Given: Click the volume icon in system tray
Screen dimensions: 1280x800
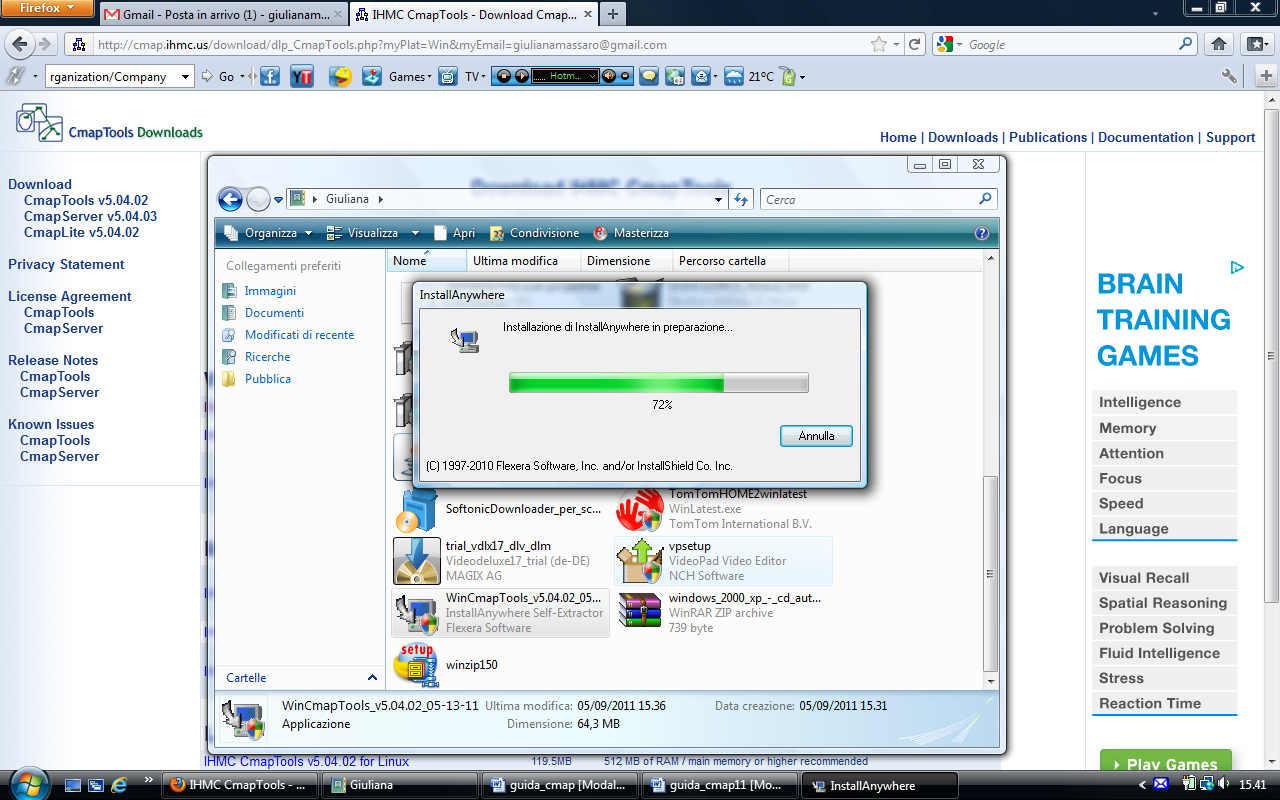Looking at the screenshot, I should tap(1224, 784).
